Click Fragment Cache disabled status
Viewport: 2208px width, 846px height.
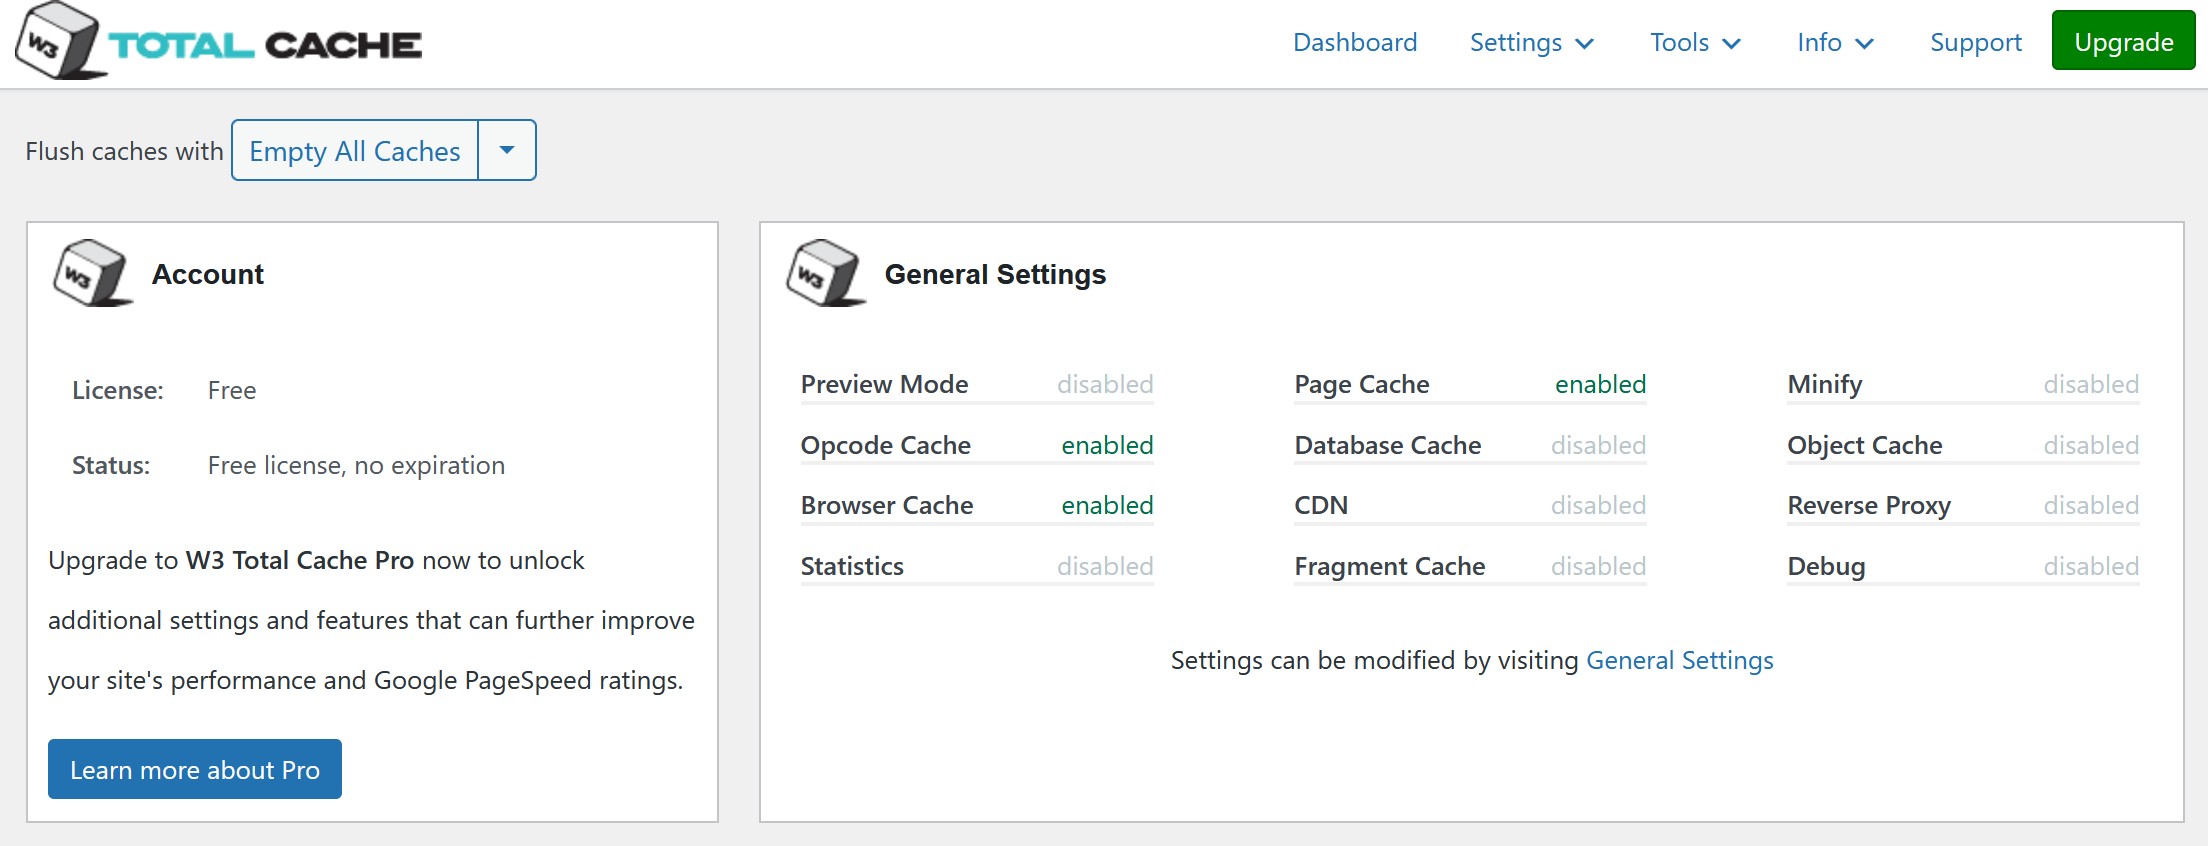[1598, 566]
